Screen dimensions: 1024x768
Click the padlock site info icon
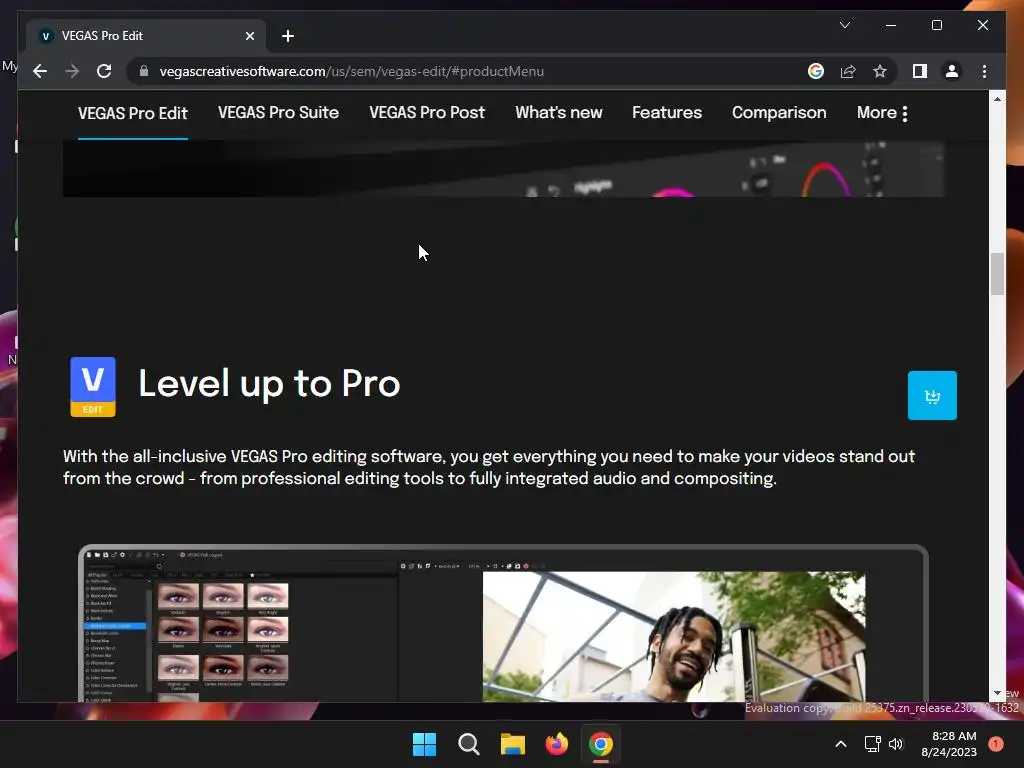pos(144,71)
